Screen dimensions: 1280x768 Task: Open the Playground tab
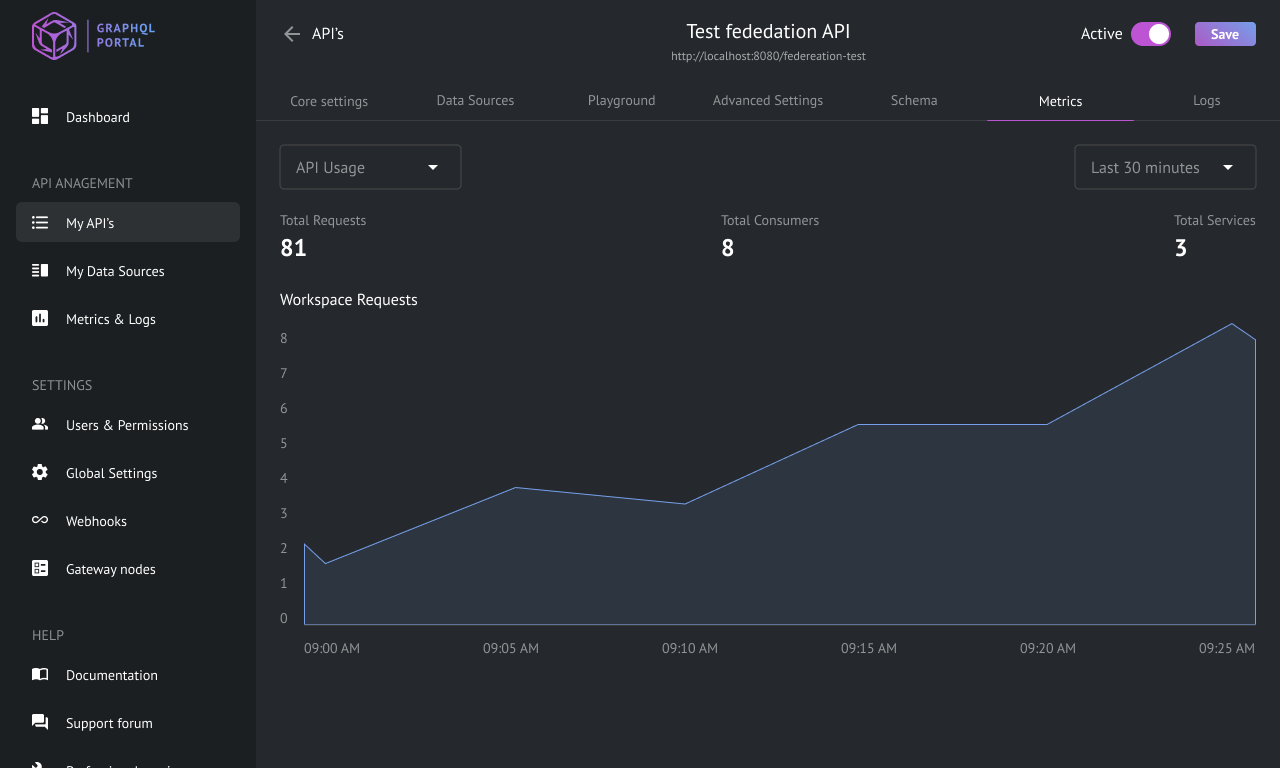click(x=622, y=100)
